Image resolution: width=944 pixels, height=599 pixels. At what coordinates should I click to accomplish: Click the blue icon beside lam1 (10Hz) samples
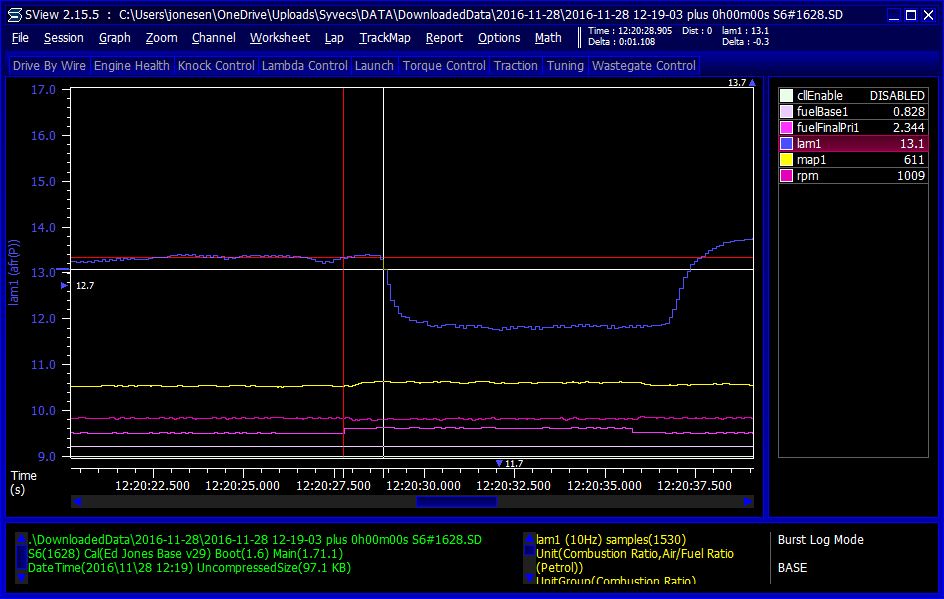[x=529, y=540]
